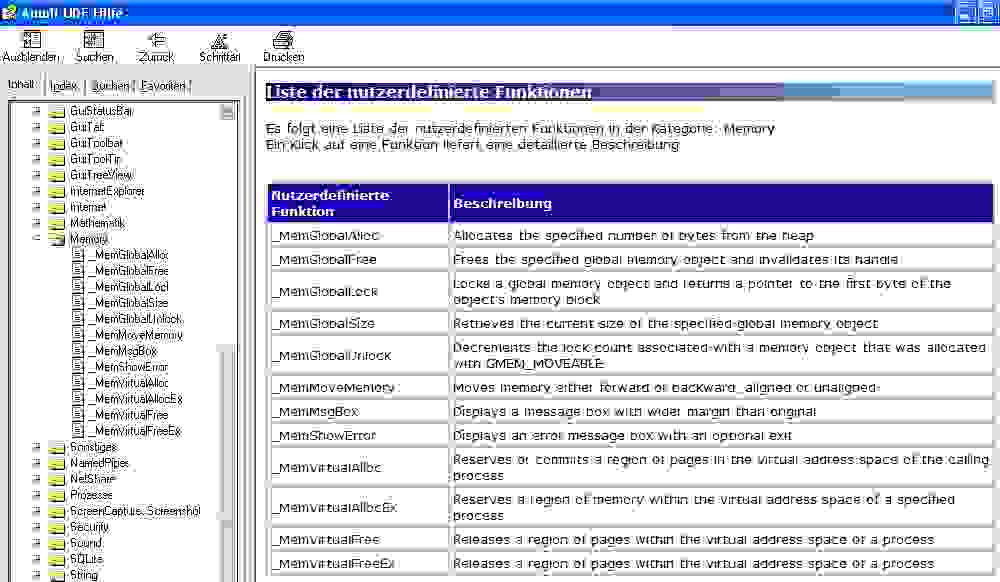Expand the Mathematik tree node
The height and width of the screenshot is (582, 1000).
(37, 223)
